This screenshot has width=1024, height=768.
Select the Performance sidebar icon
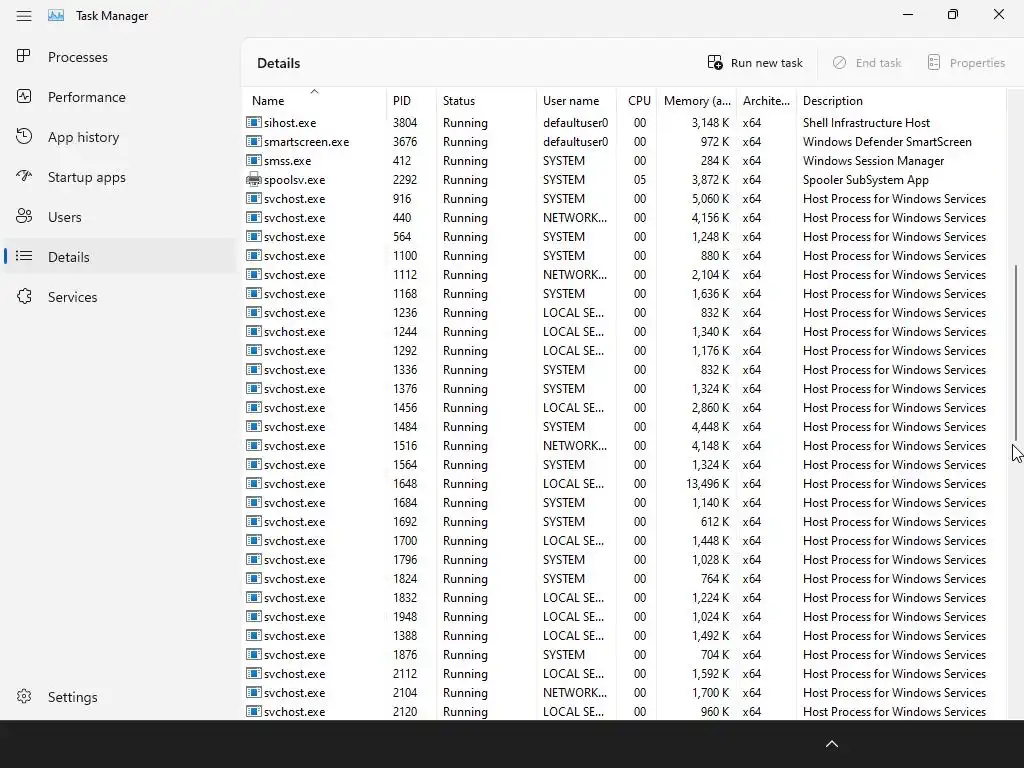point(24,97)
